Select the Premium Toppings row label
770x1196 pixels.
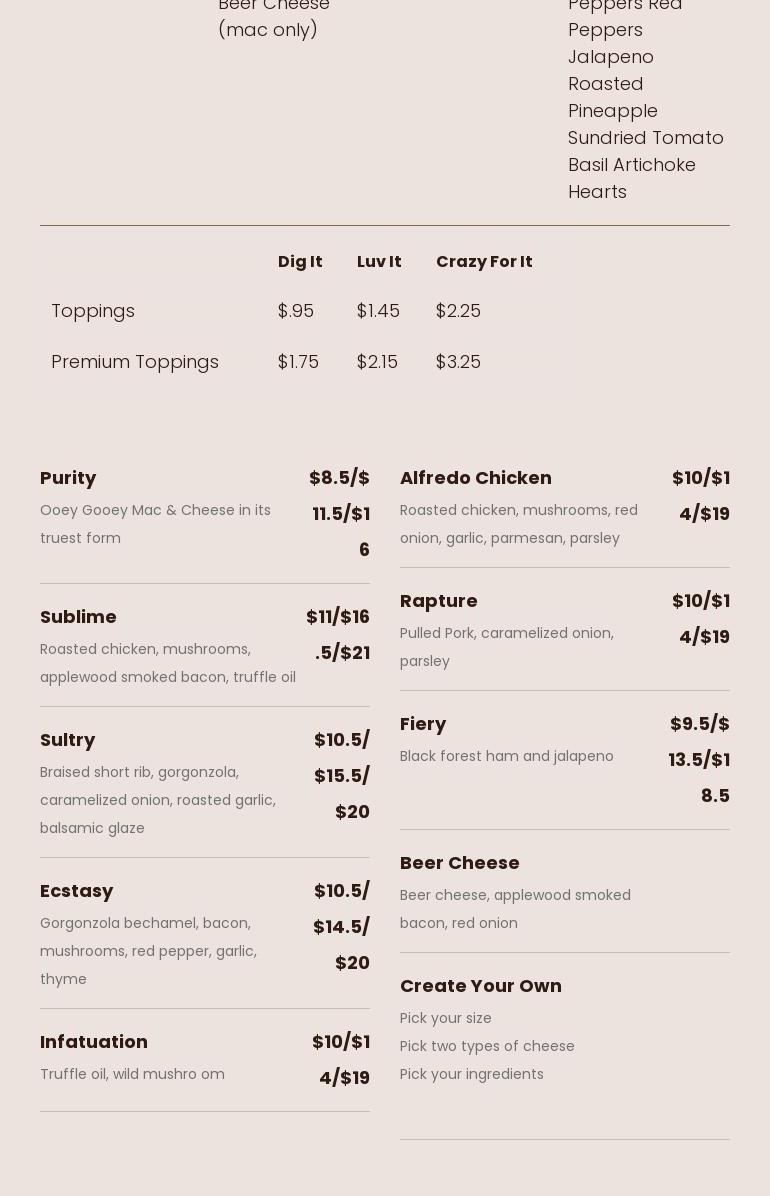[135, 362]
